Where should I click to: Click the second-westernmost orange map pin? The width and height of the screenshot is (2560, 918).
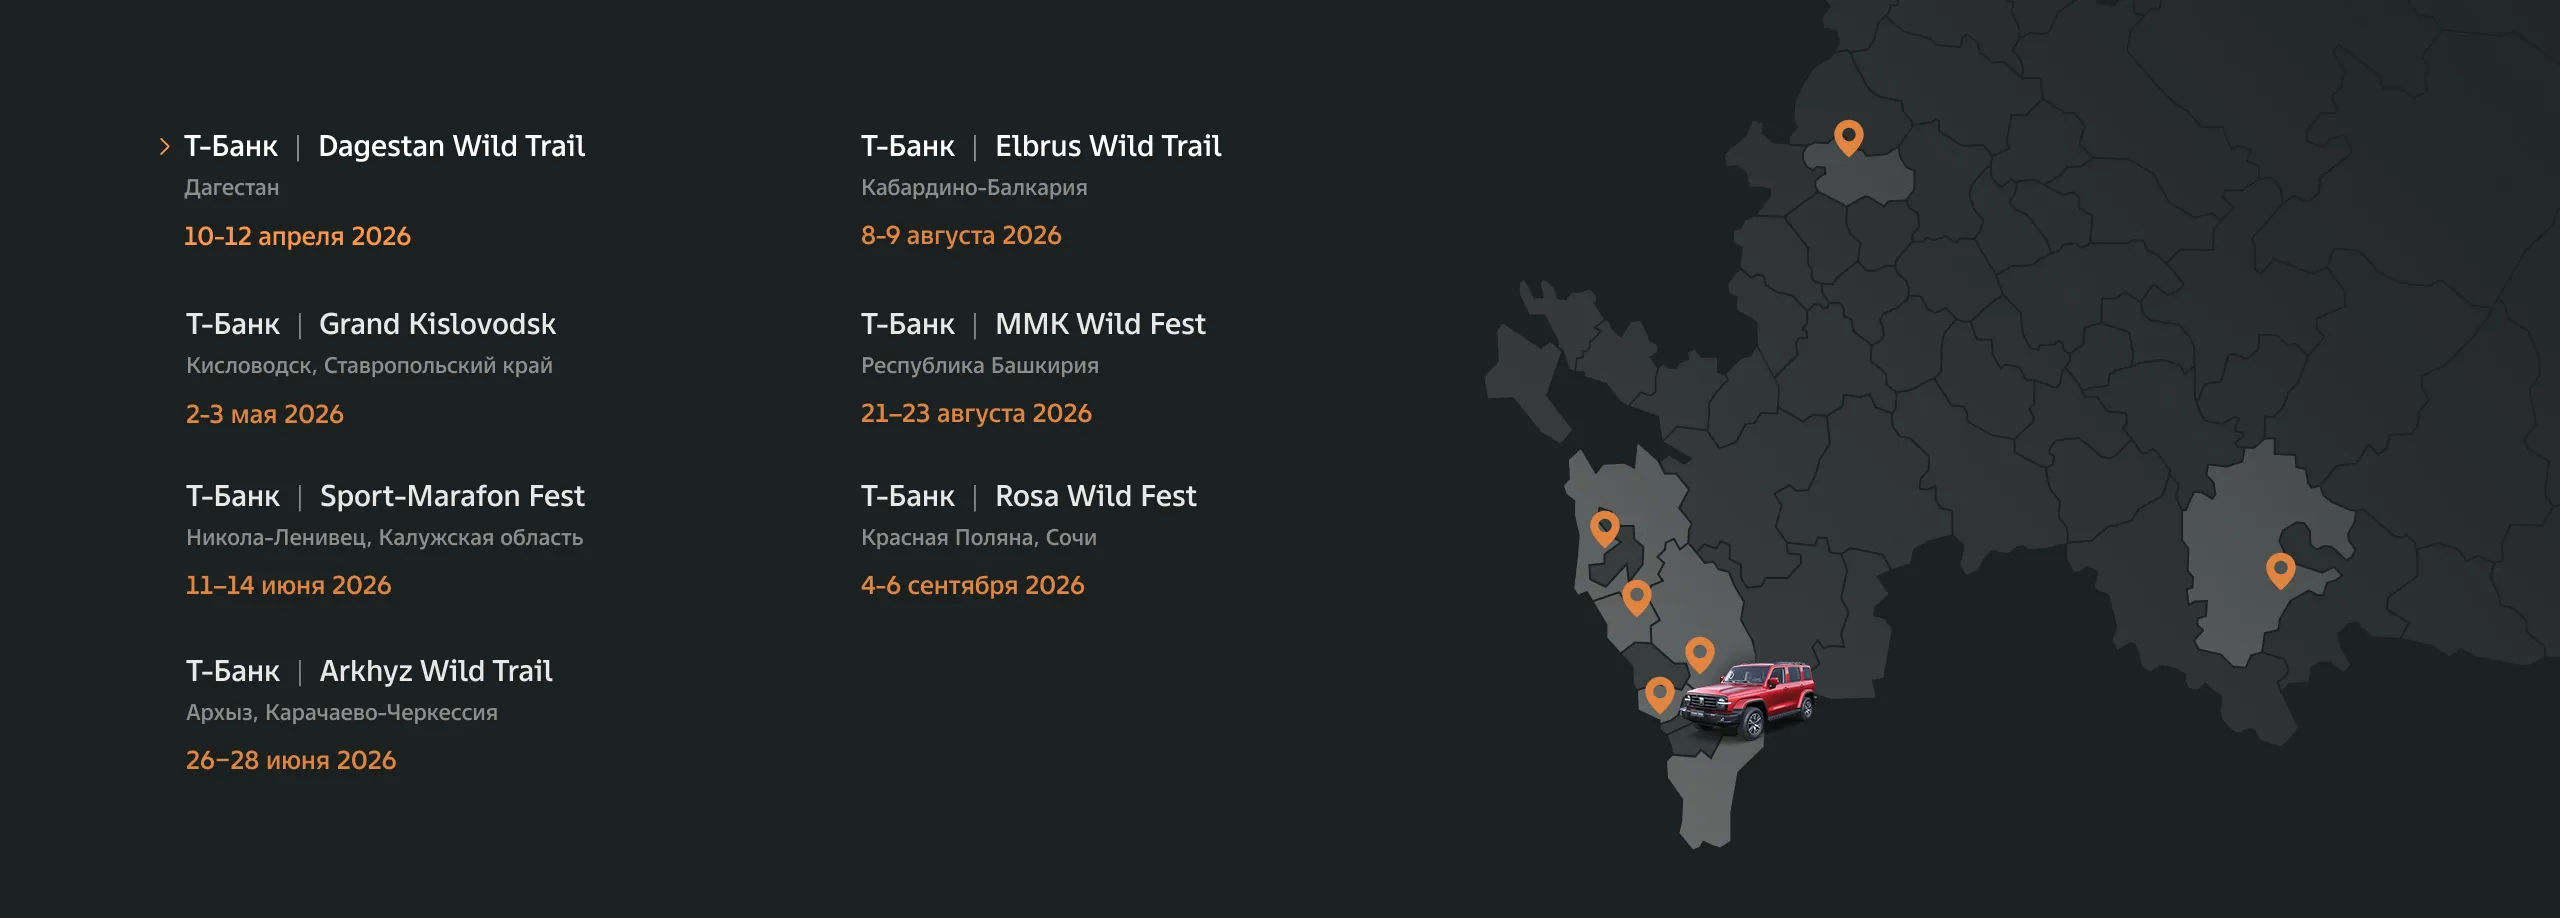pyautogui.click(x=1636, y=596)
